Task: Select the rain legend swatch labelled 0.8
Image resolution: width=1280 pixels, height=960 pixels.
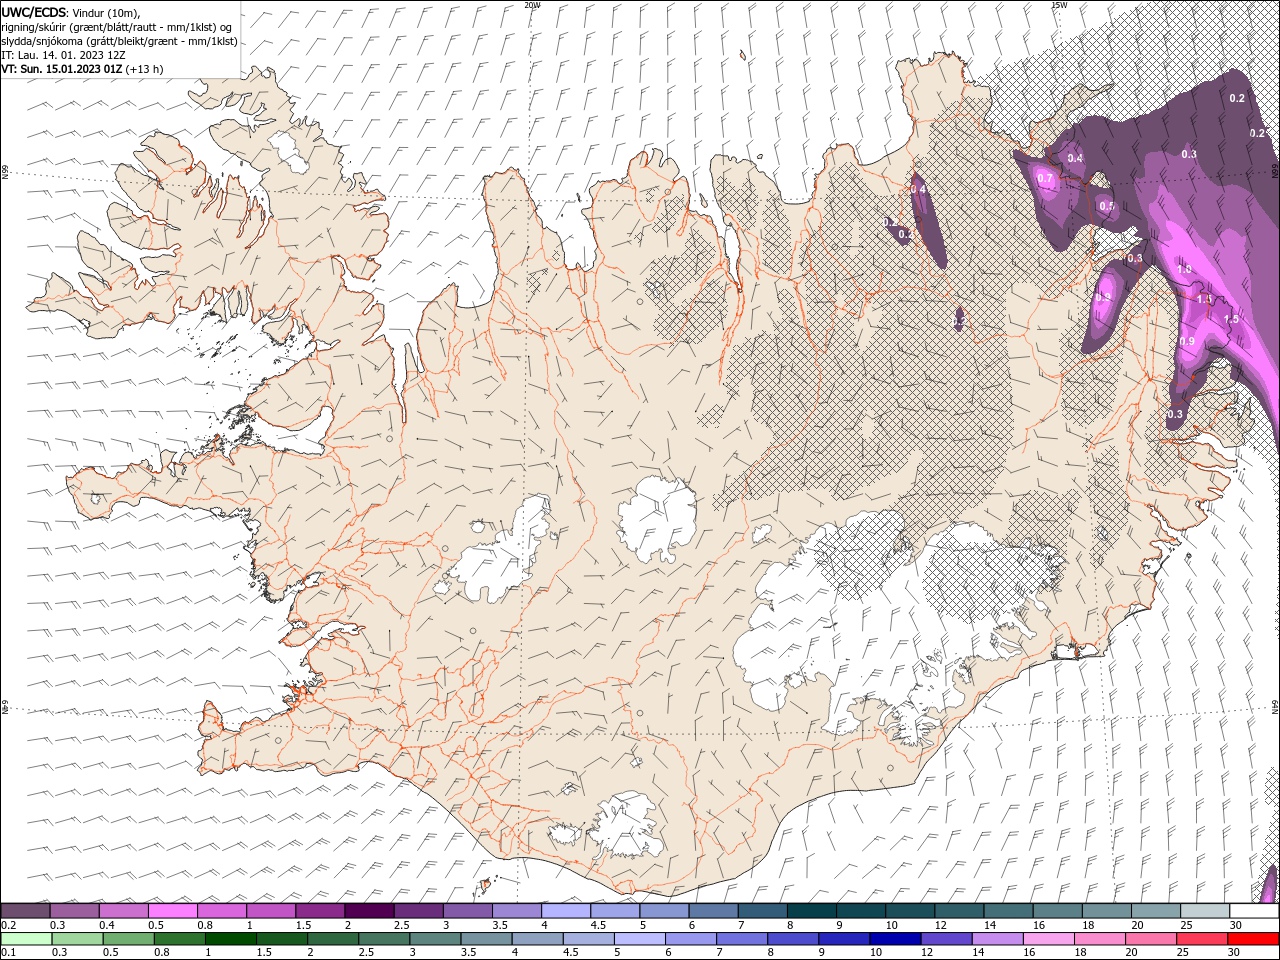Action: 179,939
